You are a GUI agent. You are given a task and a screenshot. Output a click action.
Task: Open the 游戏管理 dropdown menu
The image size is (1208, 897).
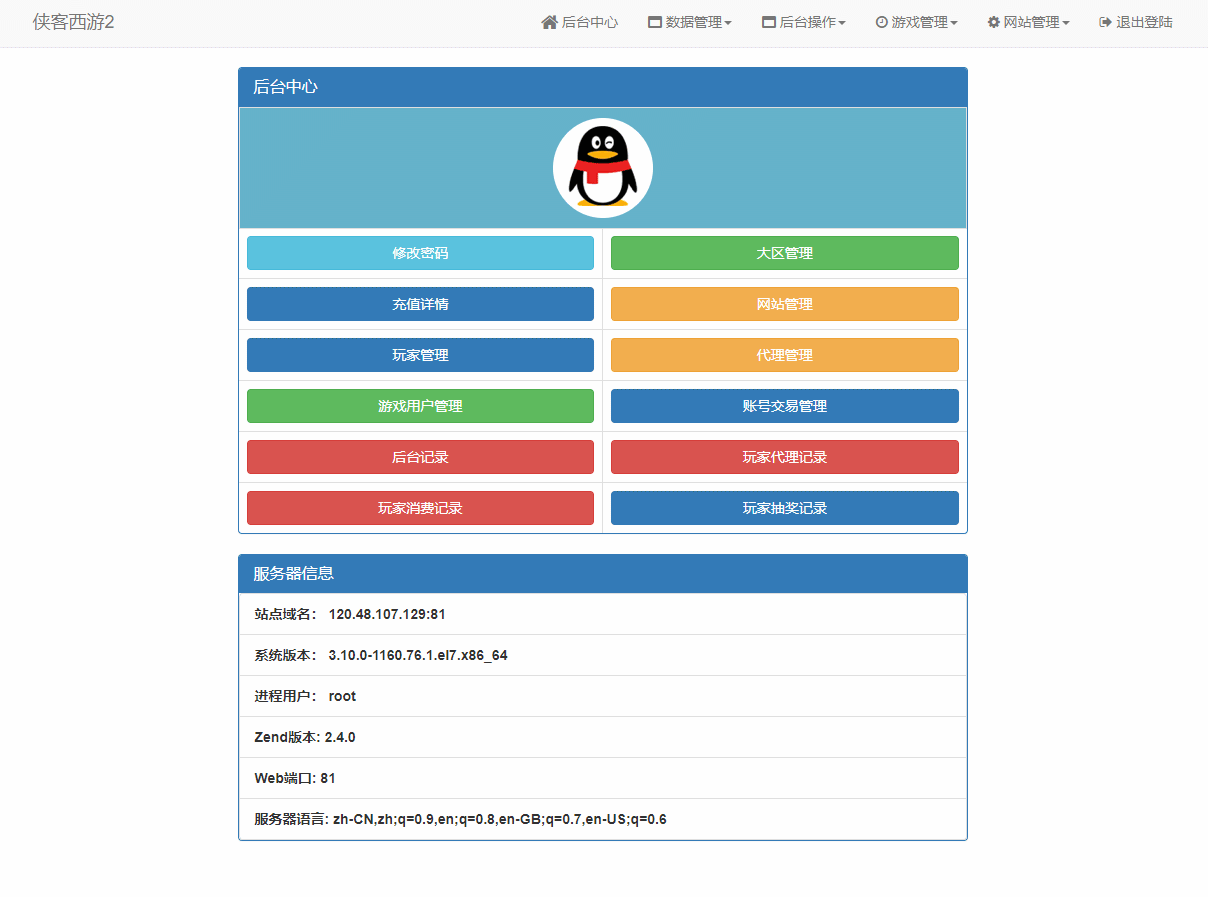tap(916, 22)
